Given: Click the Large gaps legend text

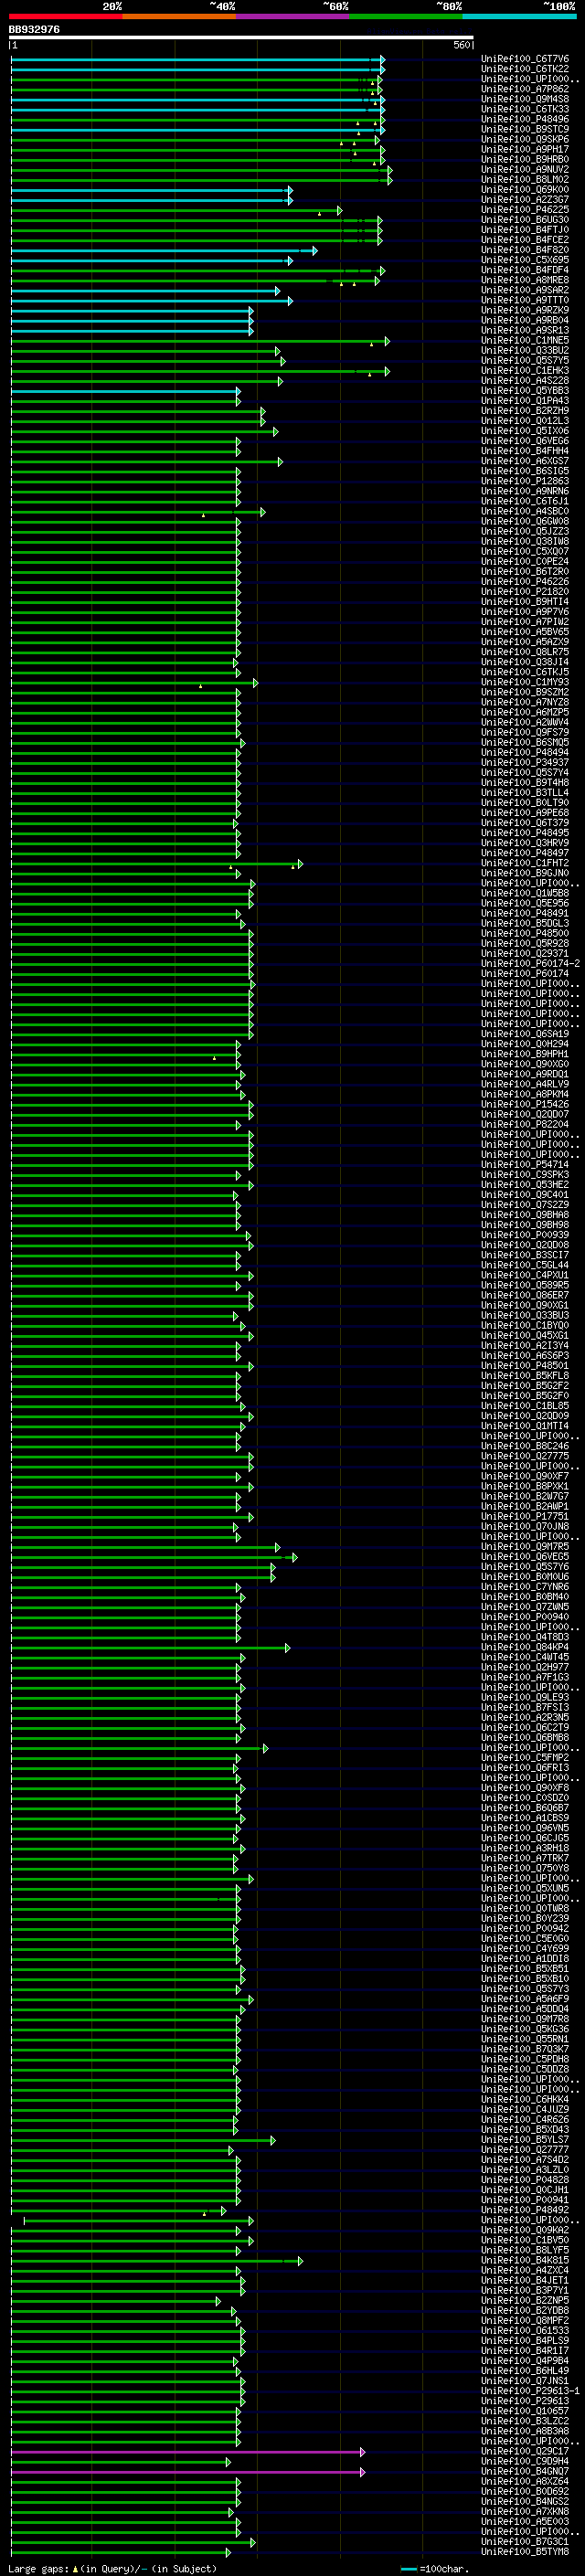Looking at the screenshot, I should coord(112,2569).
